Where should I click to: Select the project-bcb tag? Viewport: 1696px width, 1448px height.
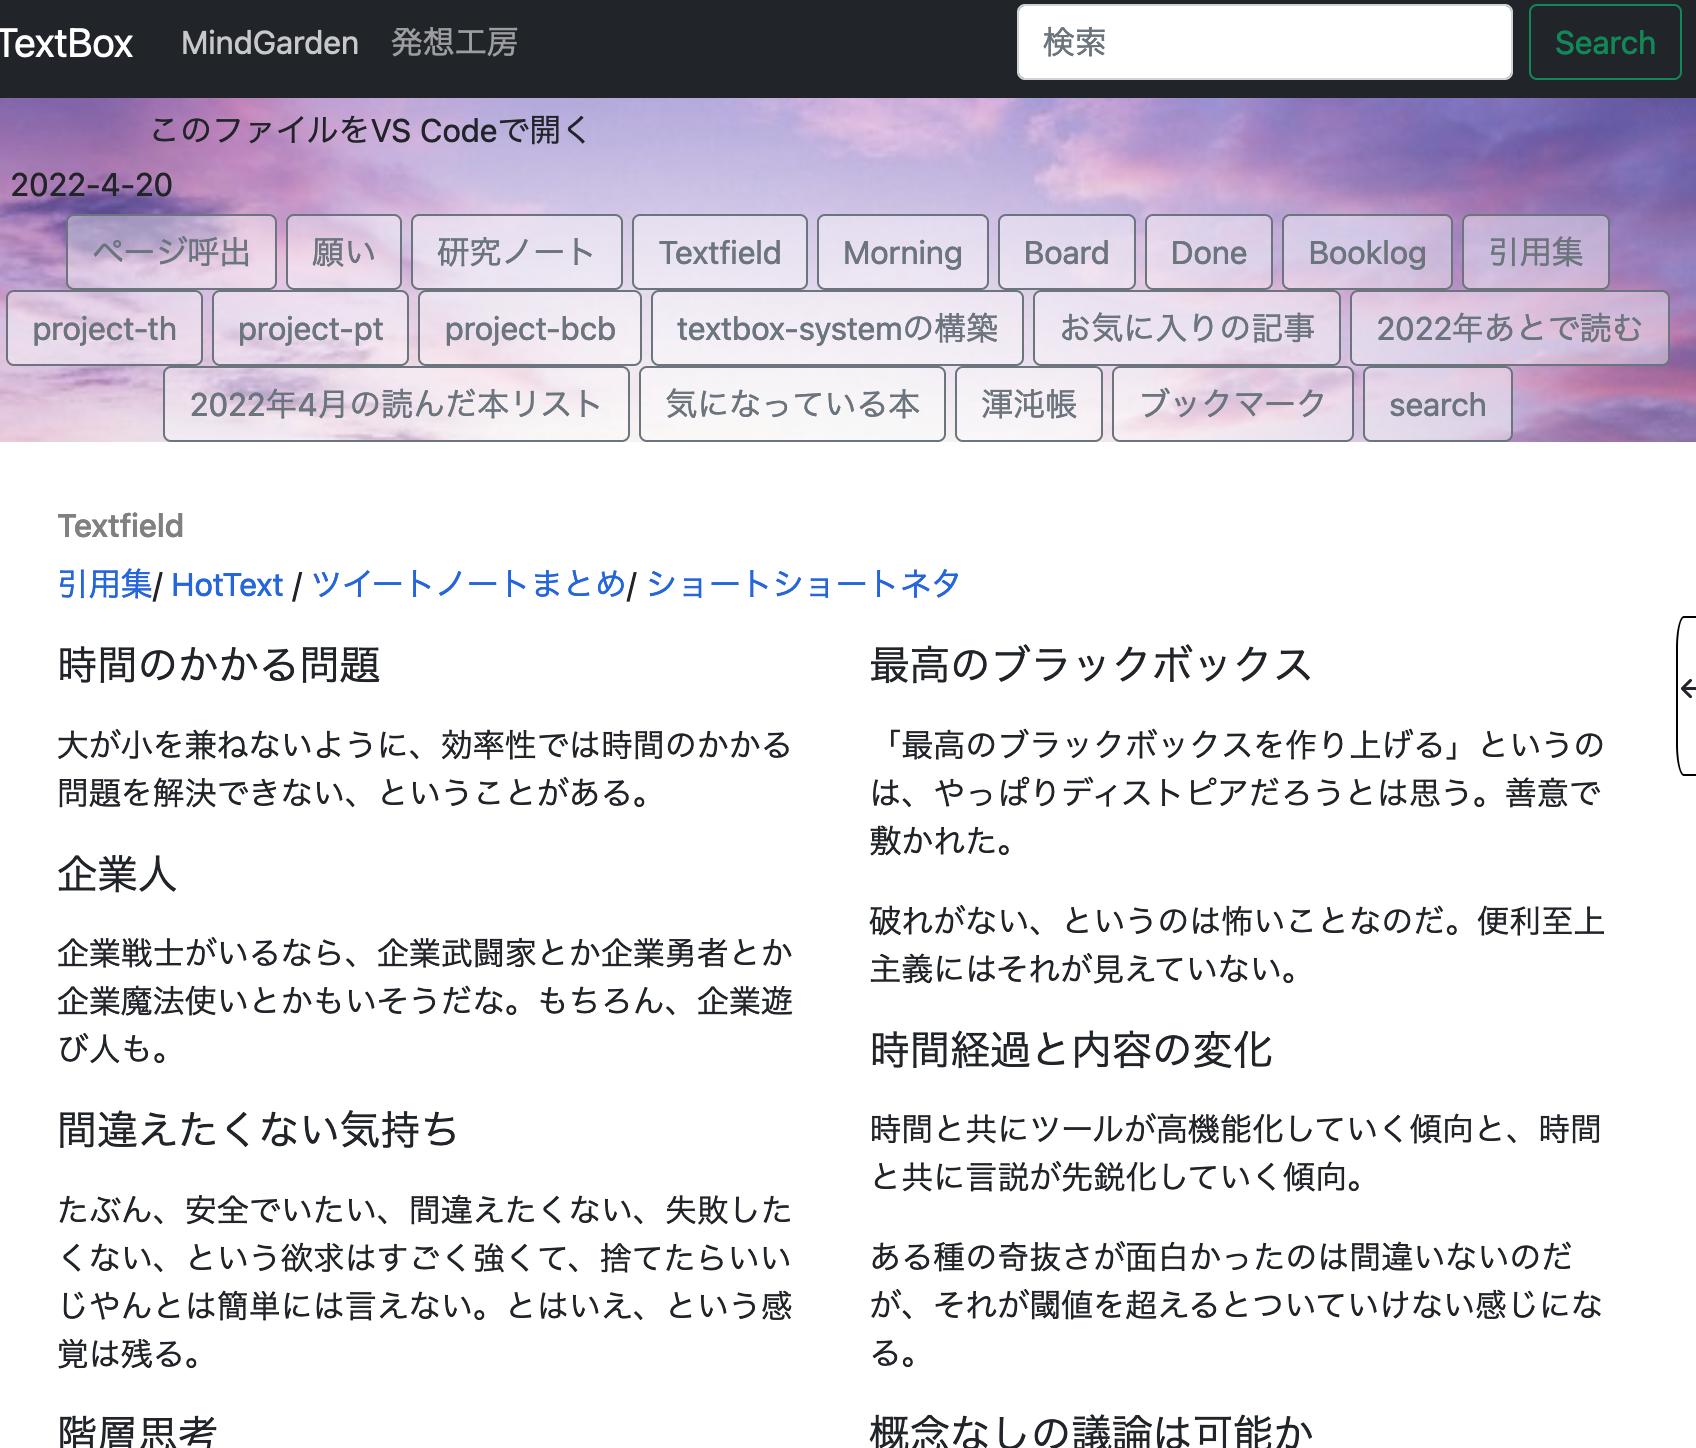[529, 328]
